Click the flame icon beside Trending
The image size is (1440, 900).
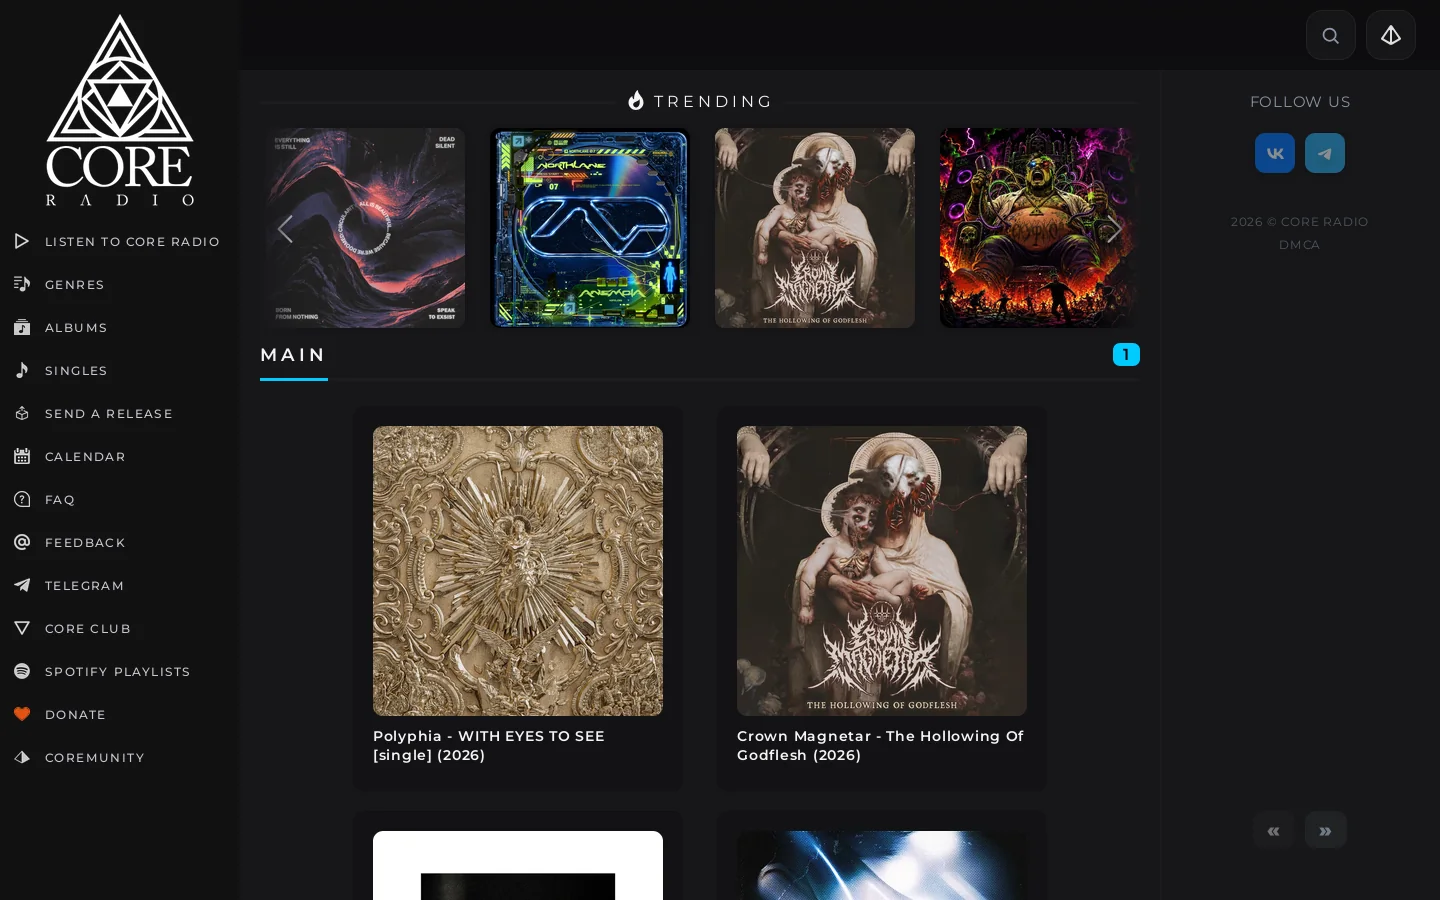click(636, 100)
